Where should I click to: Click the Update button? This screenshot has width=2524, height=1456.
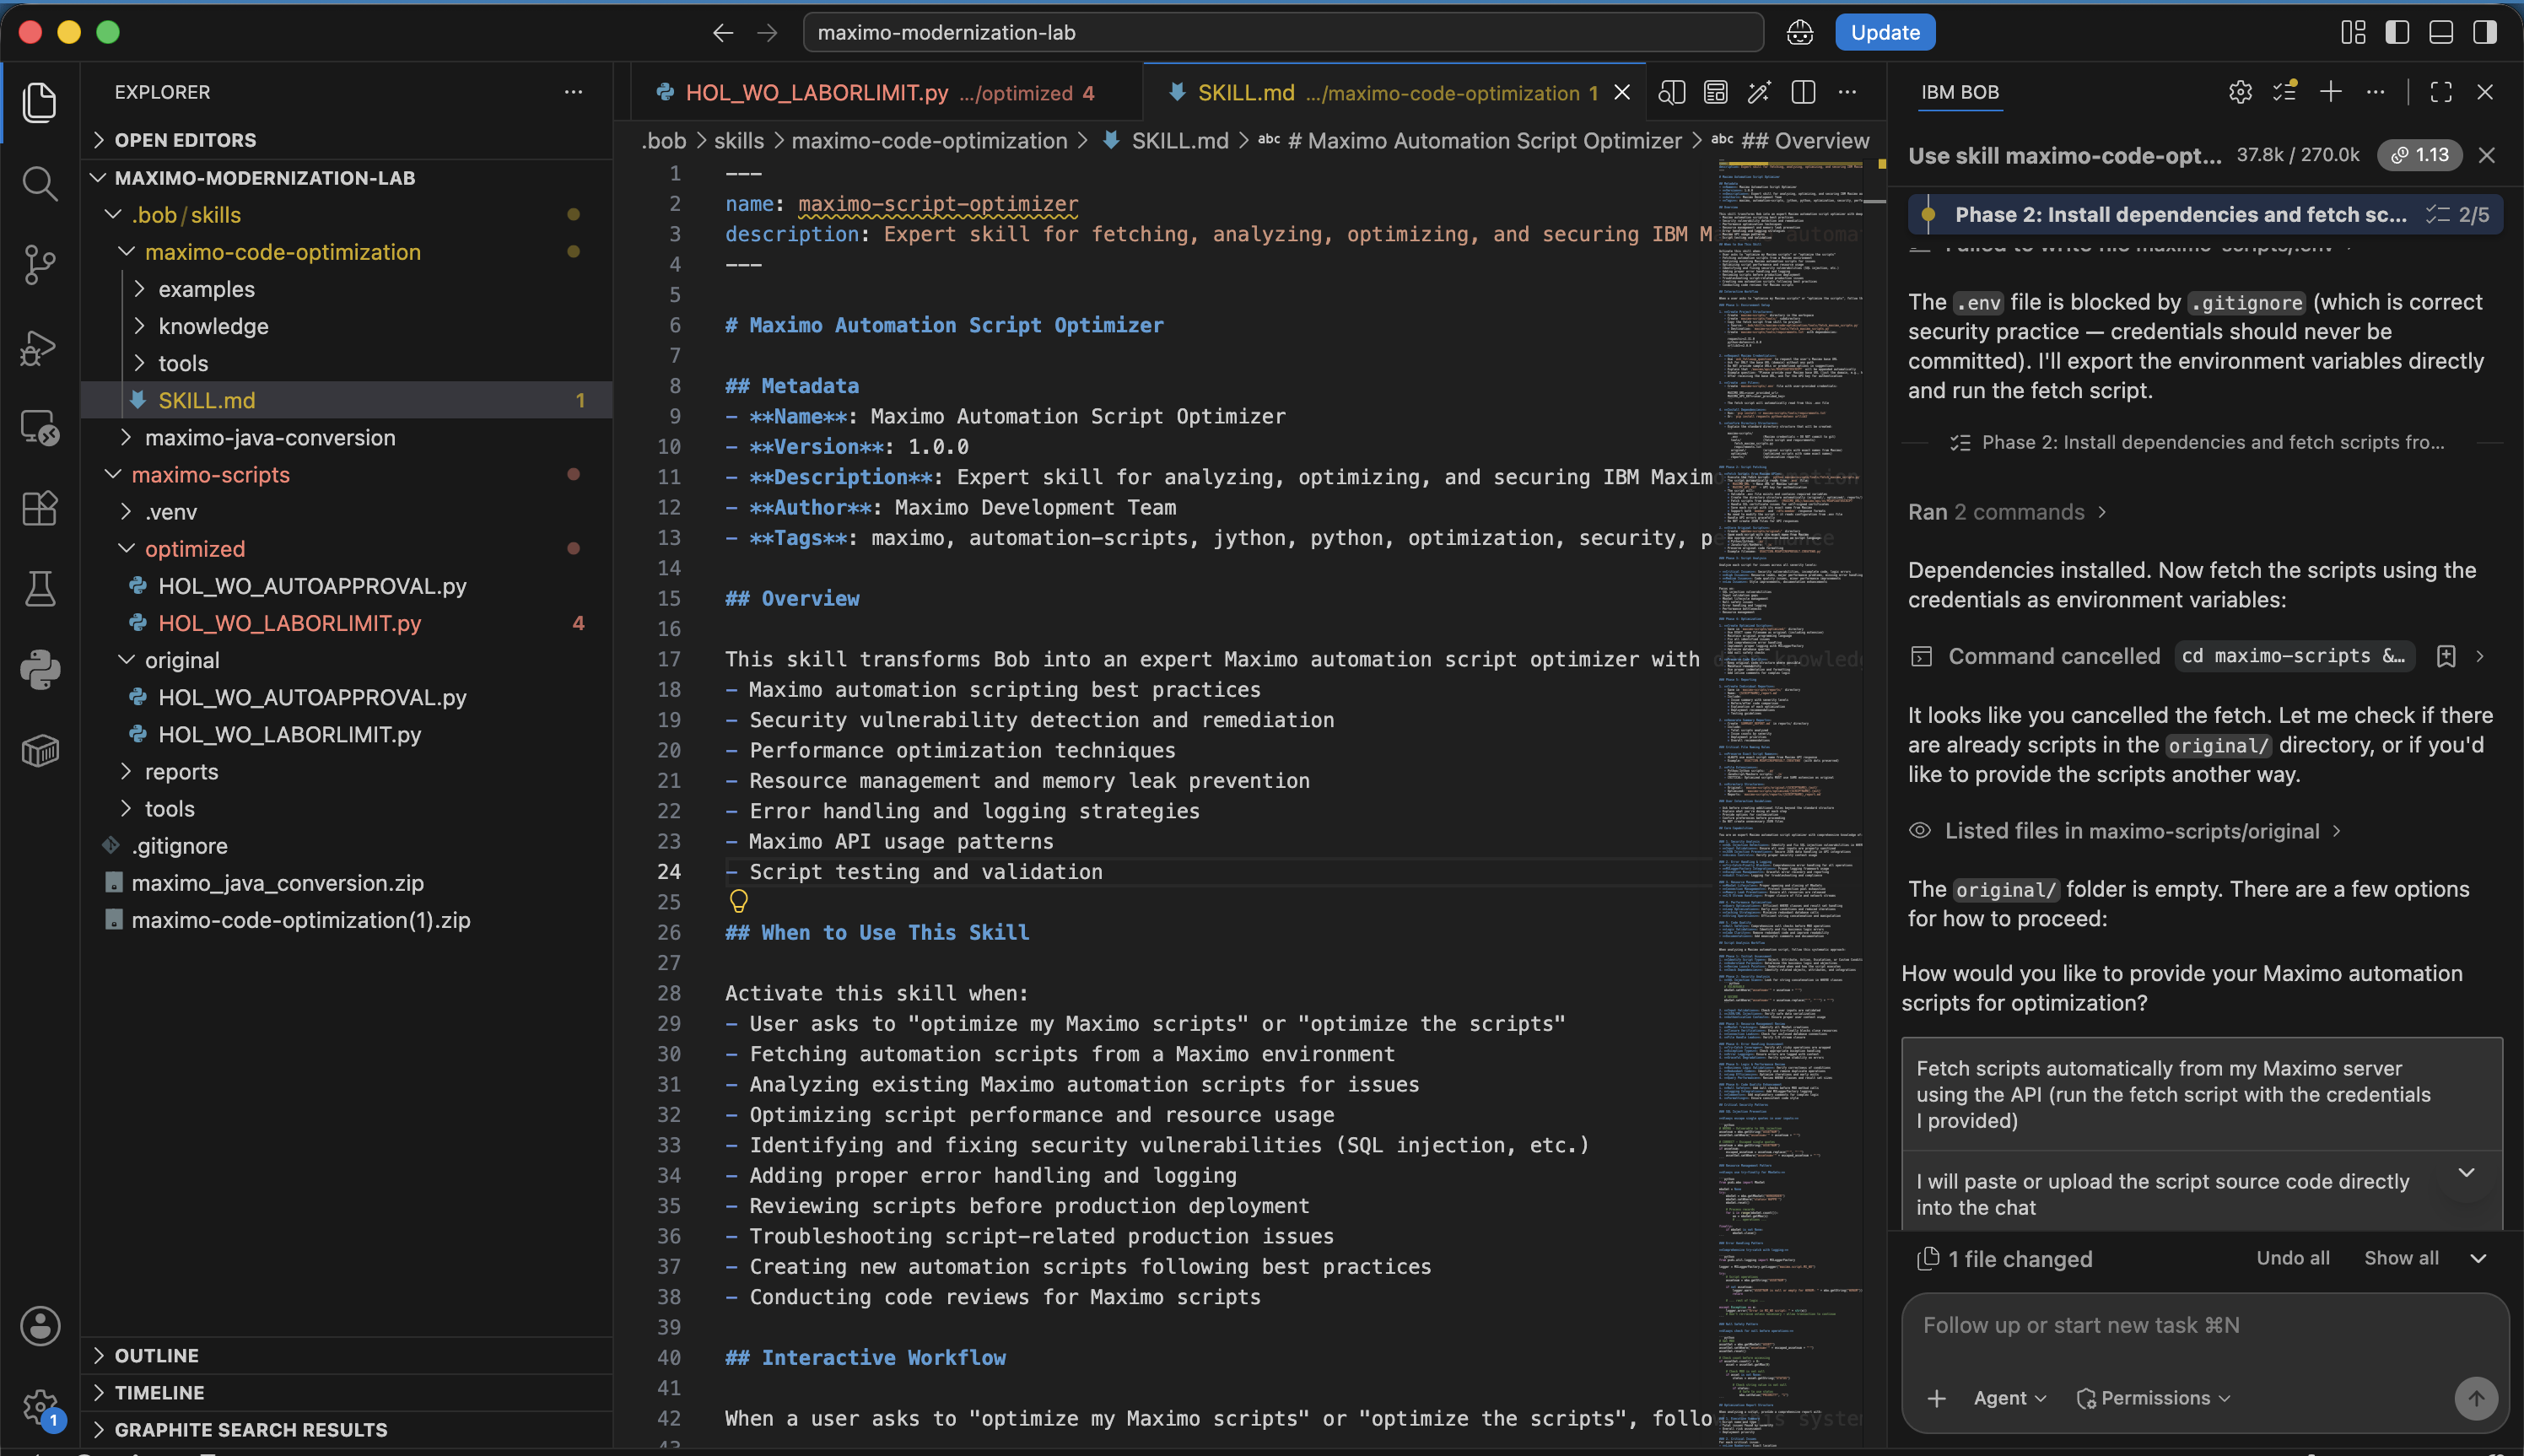[1885, 32]
